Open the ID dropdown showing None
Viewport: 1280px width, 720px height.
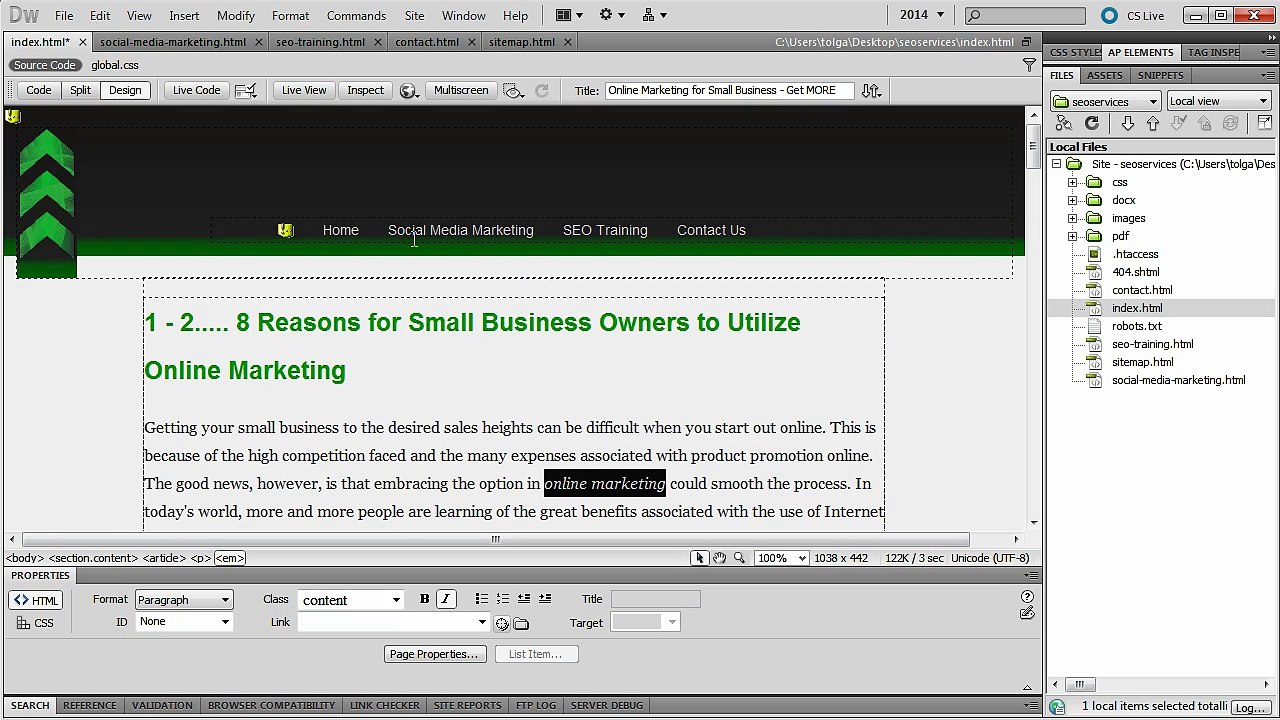point(184,622)
